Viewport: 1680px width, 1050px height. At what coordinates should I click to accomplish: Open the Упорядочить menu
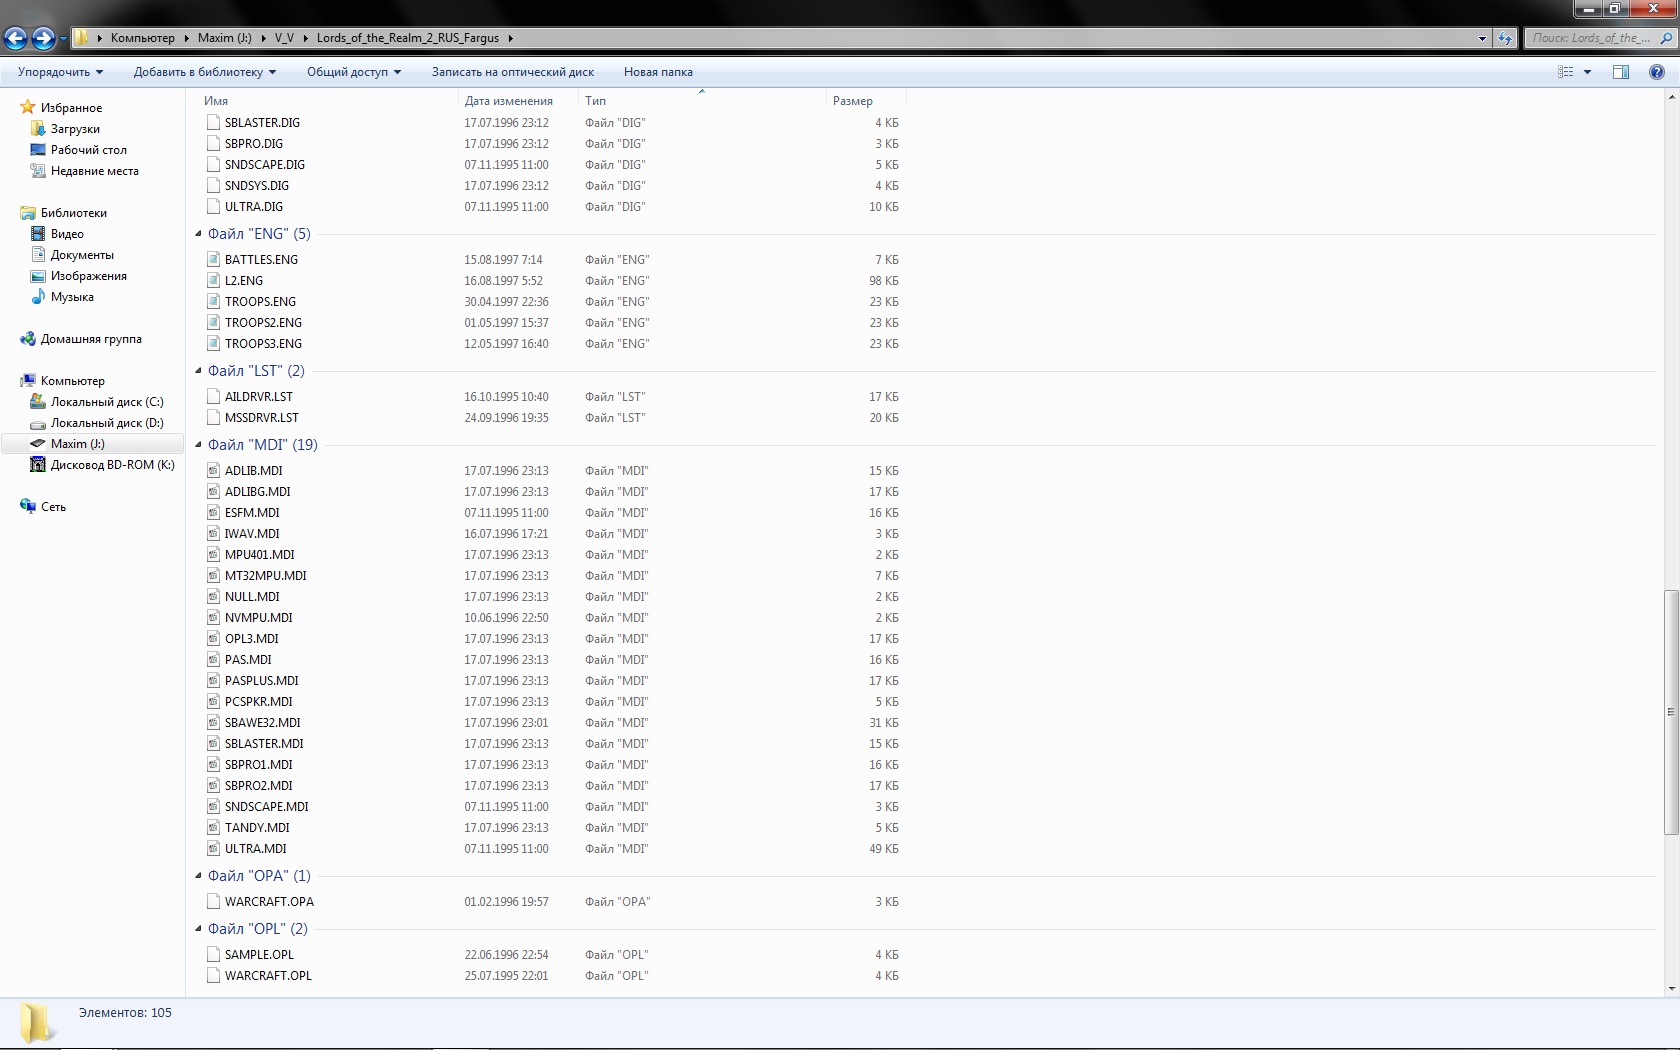coord(60,72)
